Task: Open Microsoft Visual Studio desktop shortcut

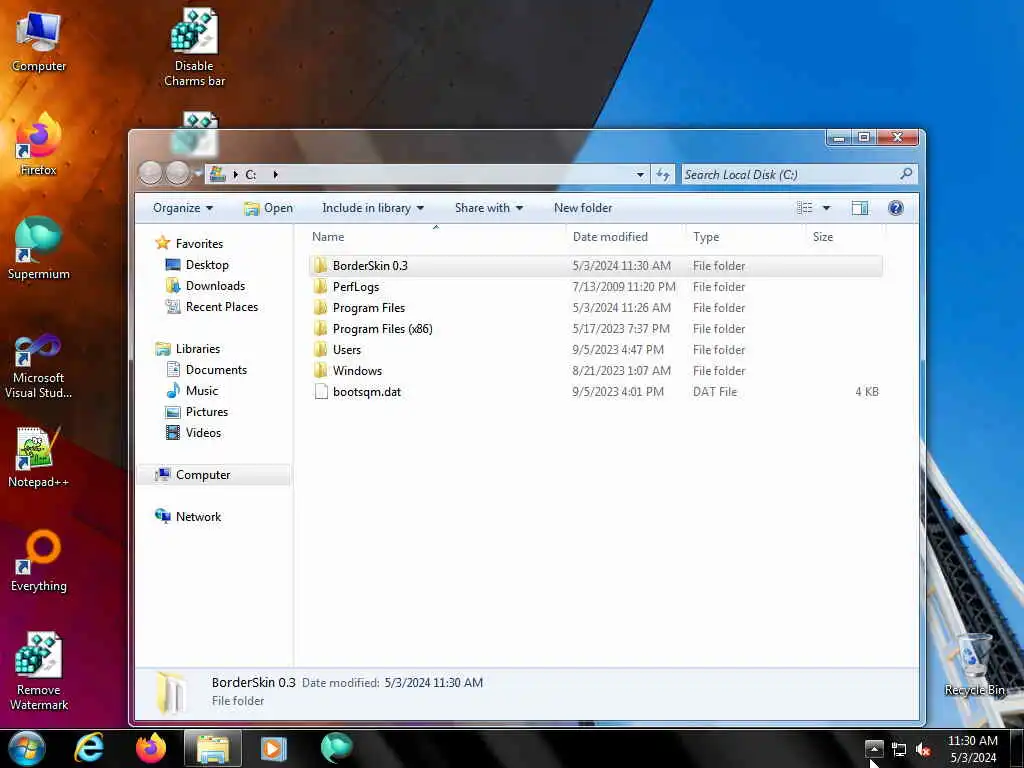Action: click(39, 366)
